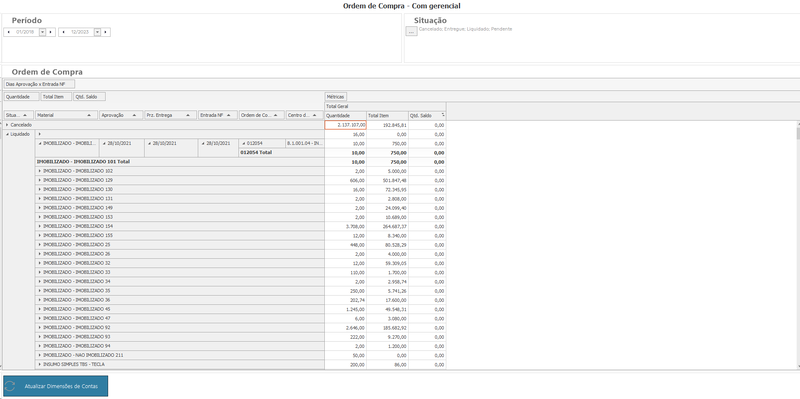Select Qtd. Saldo data field chip
Viewport: 800px width, 399px height.
[89, 96]
